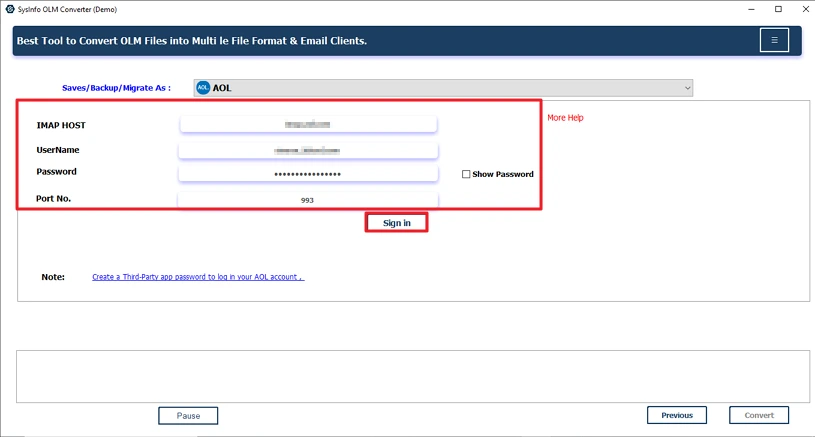Expand the Saves/Backup/Migrate As dropdown arrow
The image size is (815, 437).
[x=687, y=88]
